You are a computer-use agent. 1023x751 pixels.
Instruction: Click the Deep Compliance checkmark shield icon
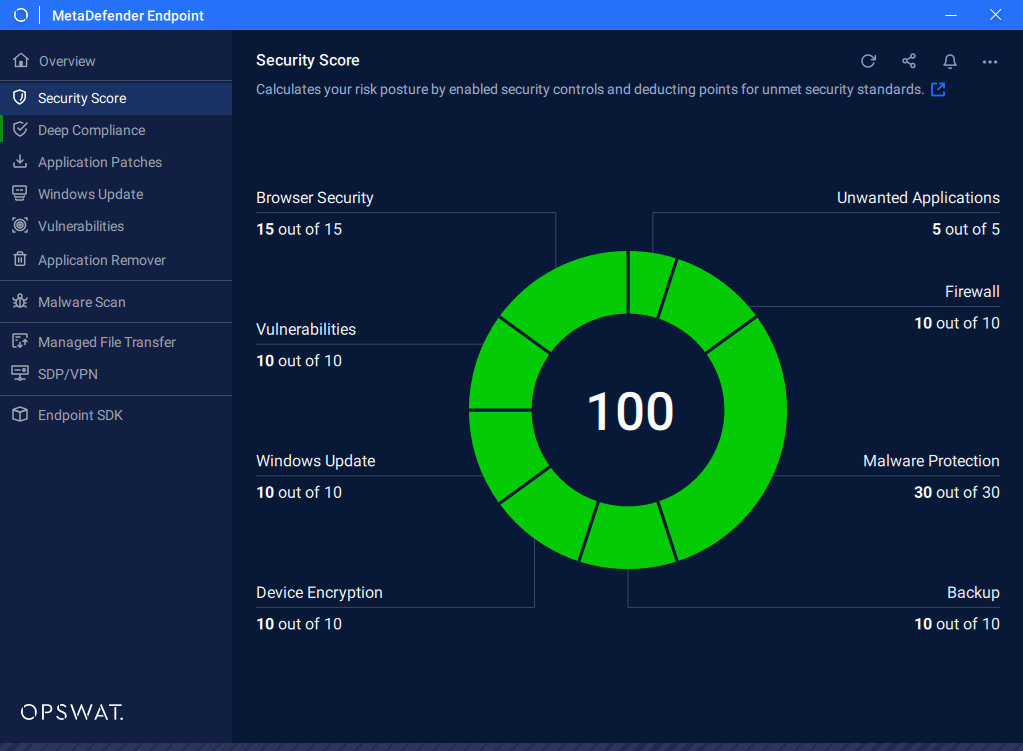click(20, 130)
